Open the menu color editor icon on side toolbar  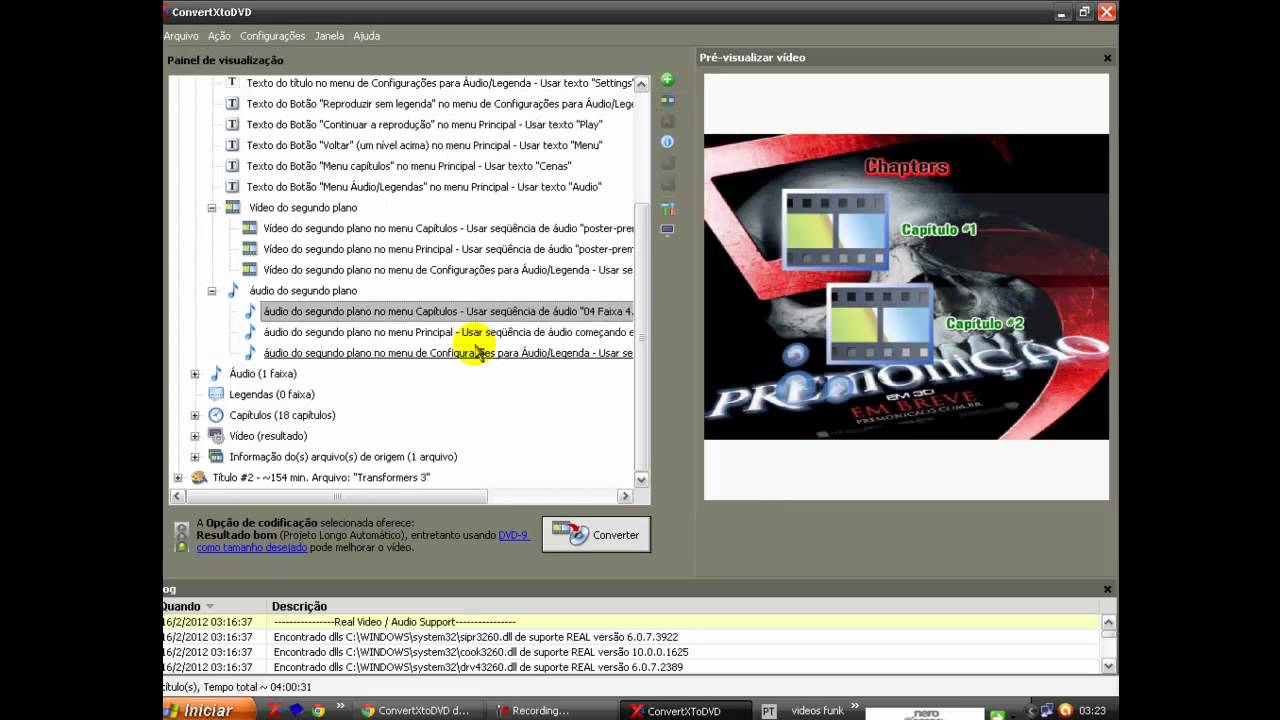667,209
